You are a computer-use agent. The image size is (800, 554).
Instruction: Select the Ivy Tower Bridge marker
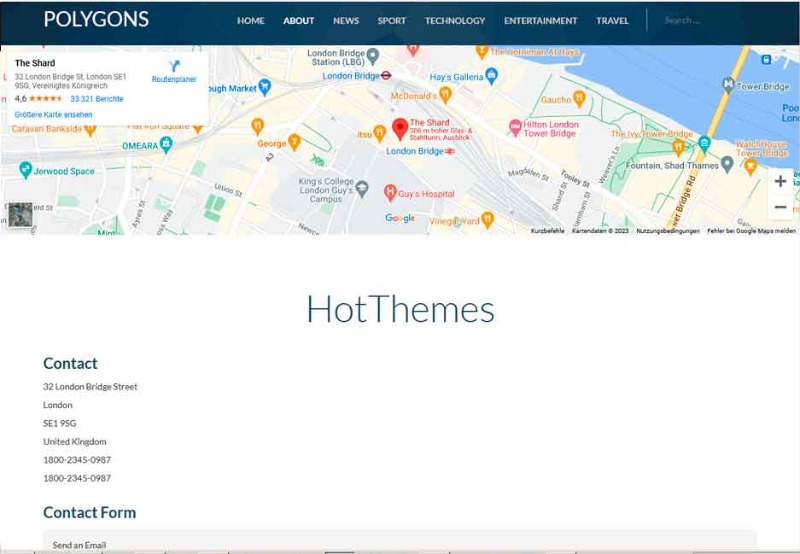(678, 147)
